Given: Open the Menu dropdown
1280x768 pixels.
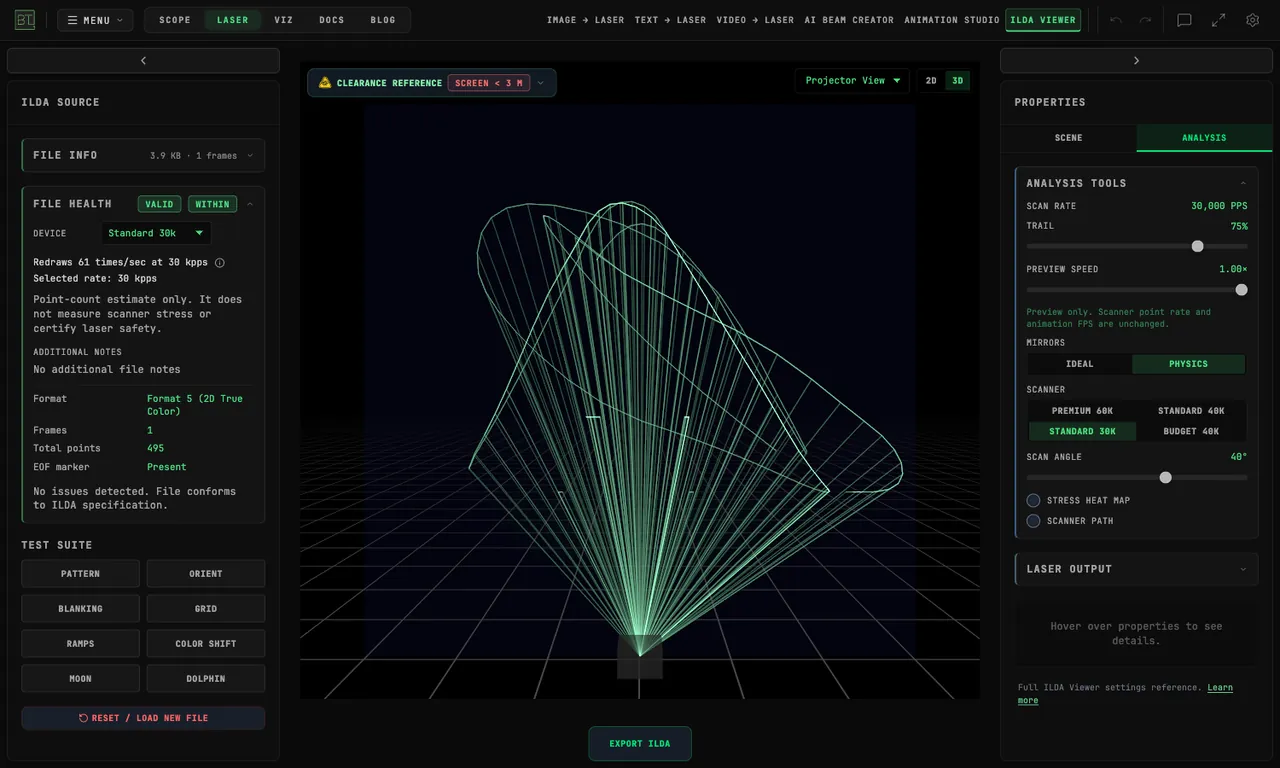Looking at the screenshot, I should 95,20.
